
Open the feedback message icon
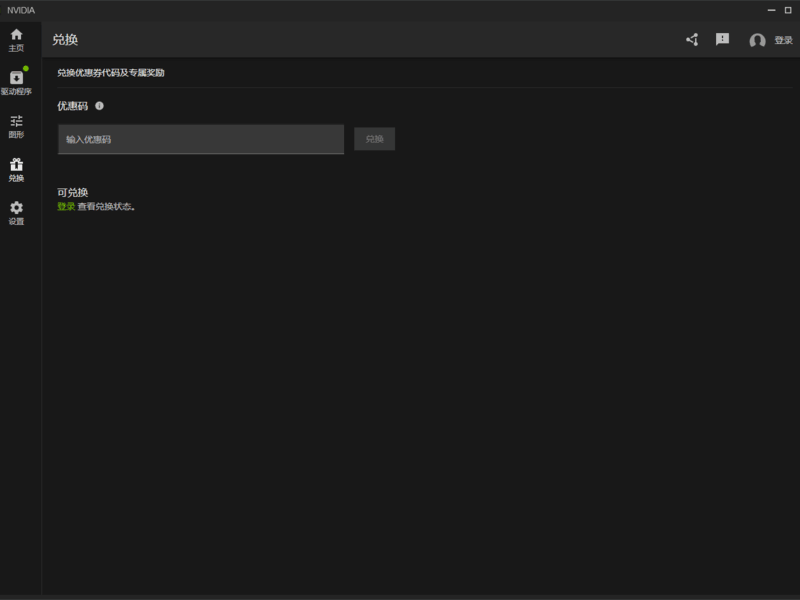tap(722, 39)
